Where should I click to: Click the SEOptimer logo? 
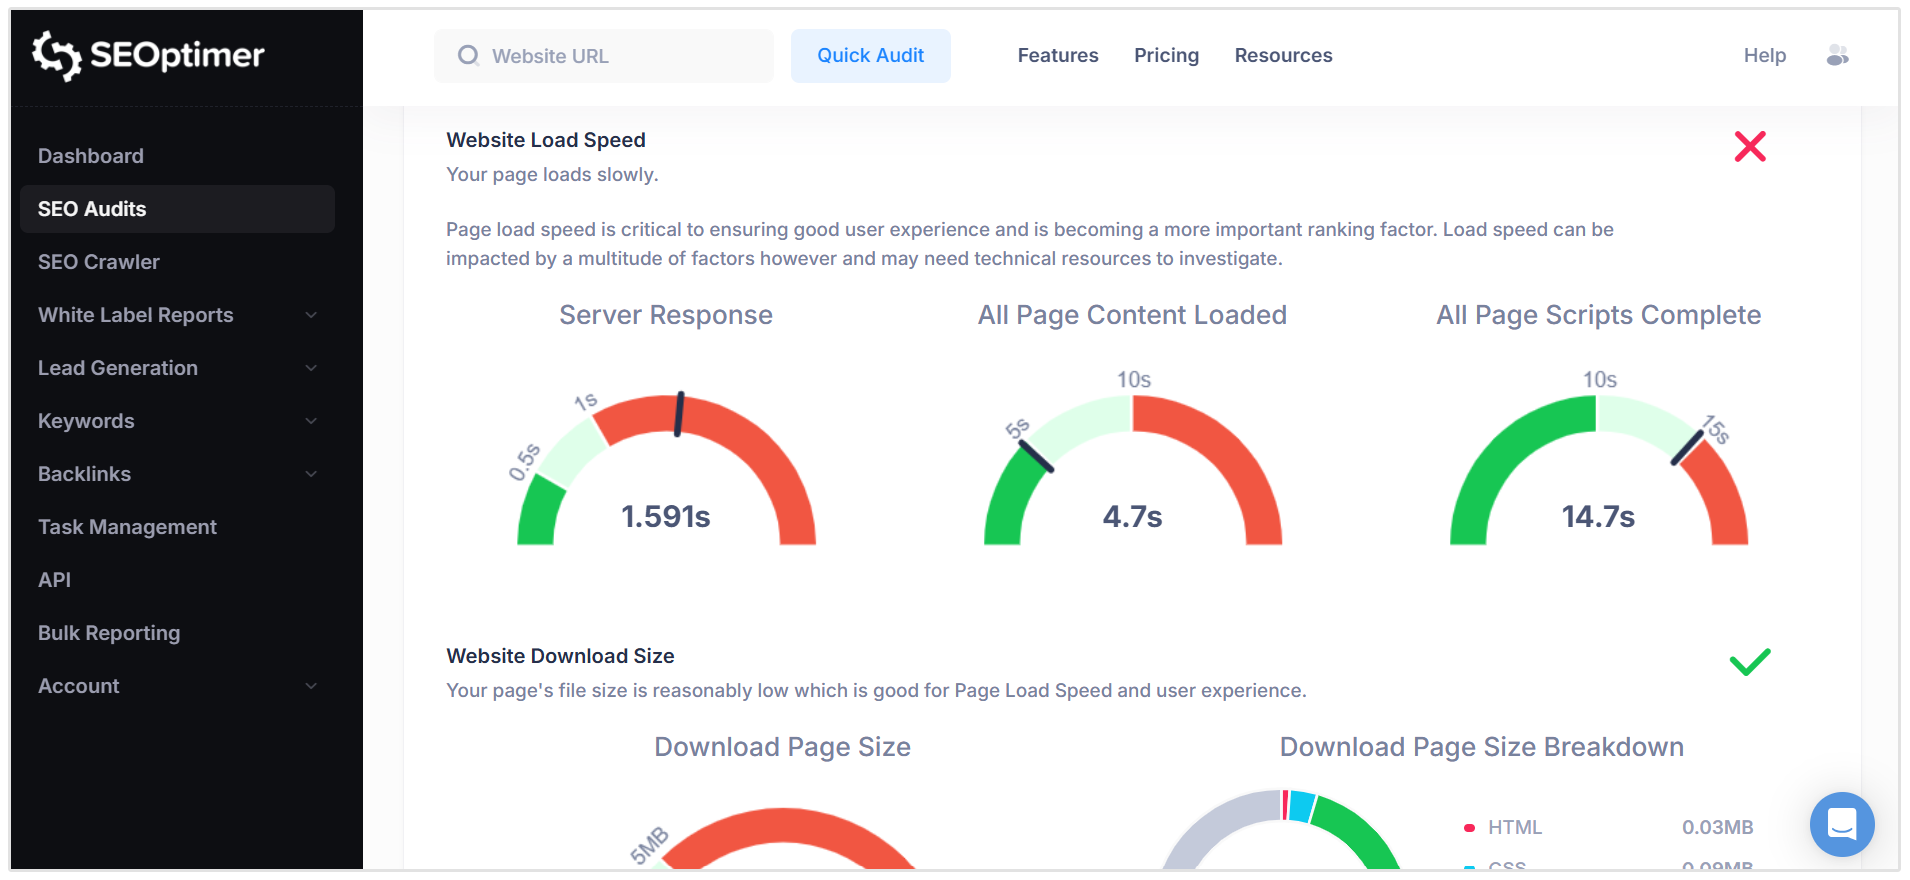pyautogui.click(x=148, y=55)
